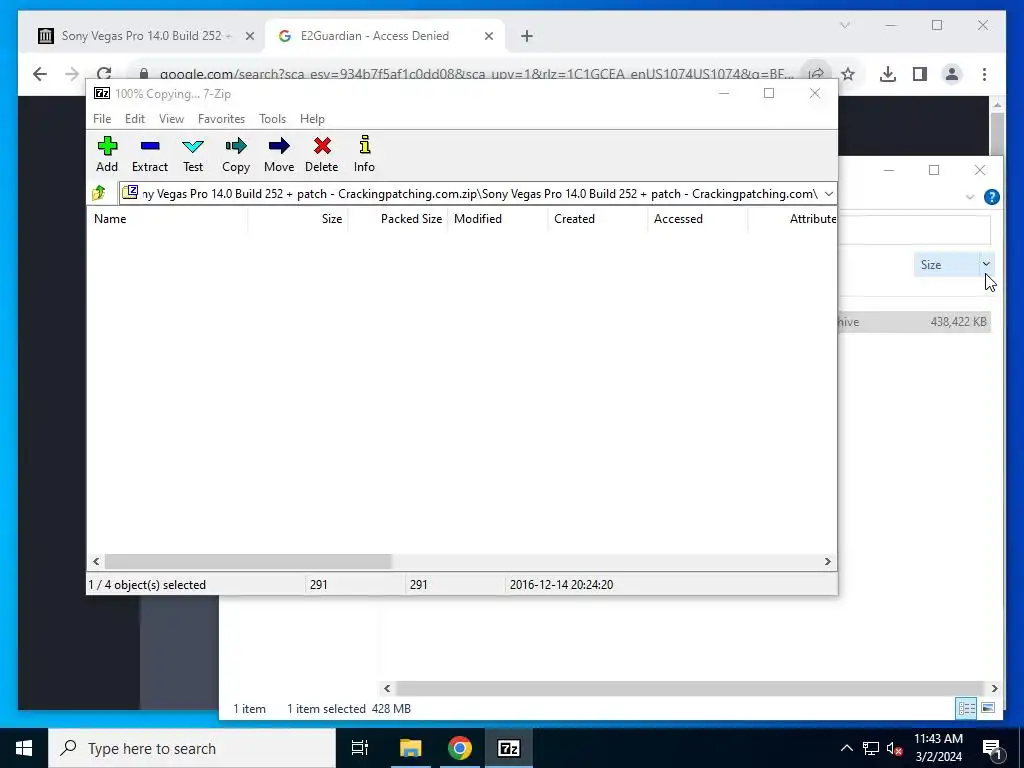1024x768 pixels.
Task: Open the Tools menu in 7-Zip
Action: pyautogui.click(x=272, y=119)
